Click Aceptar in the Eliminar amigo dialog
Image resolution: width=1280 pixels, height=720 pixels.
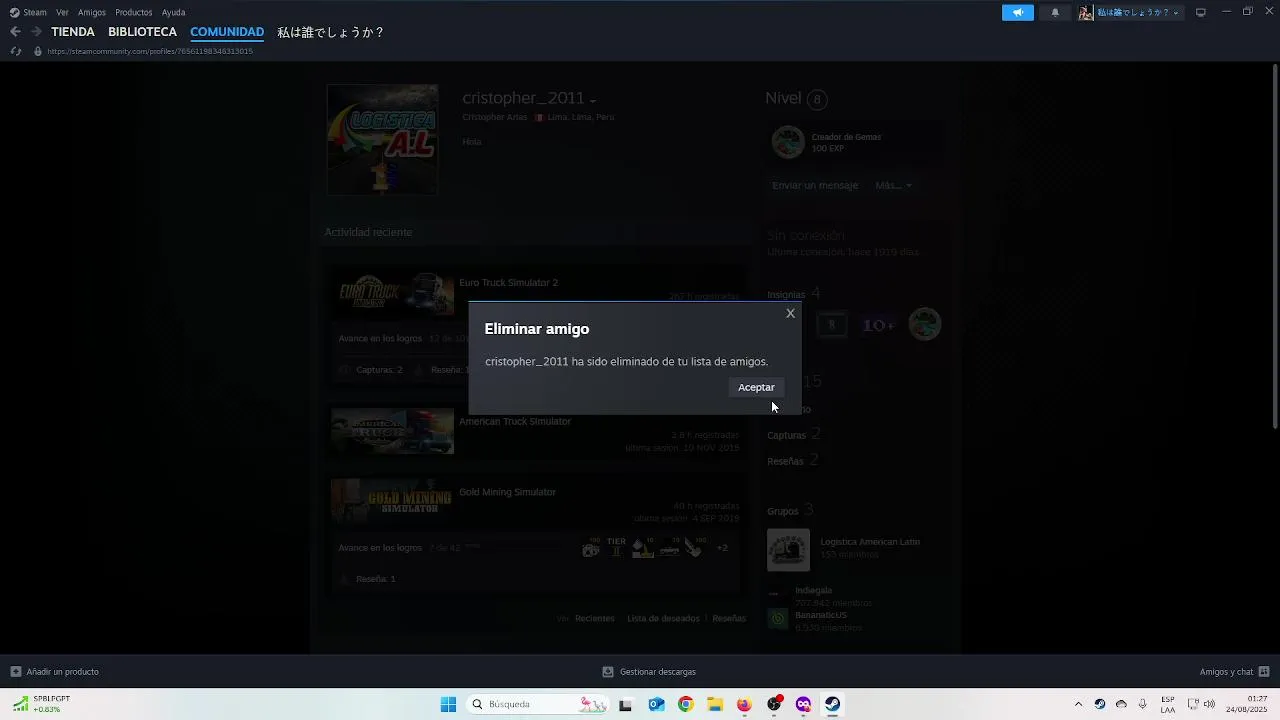pos(756,387)
